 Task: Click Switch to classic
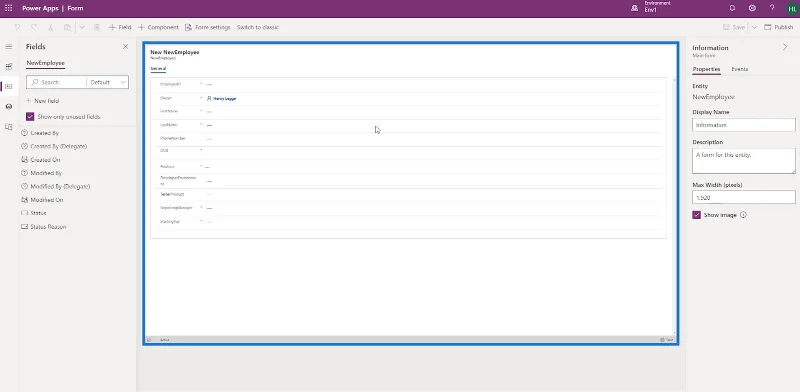(x=258, y=28)
